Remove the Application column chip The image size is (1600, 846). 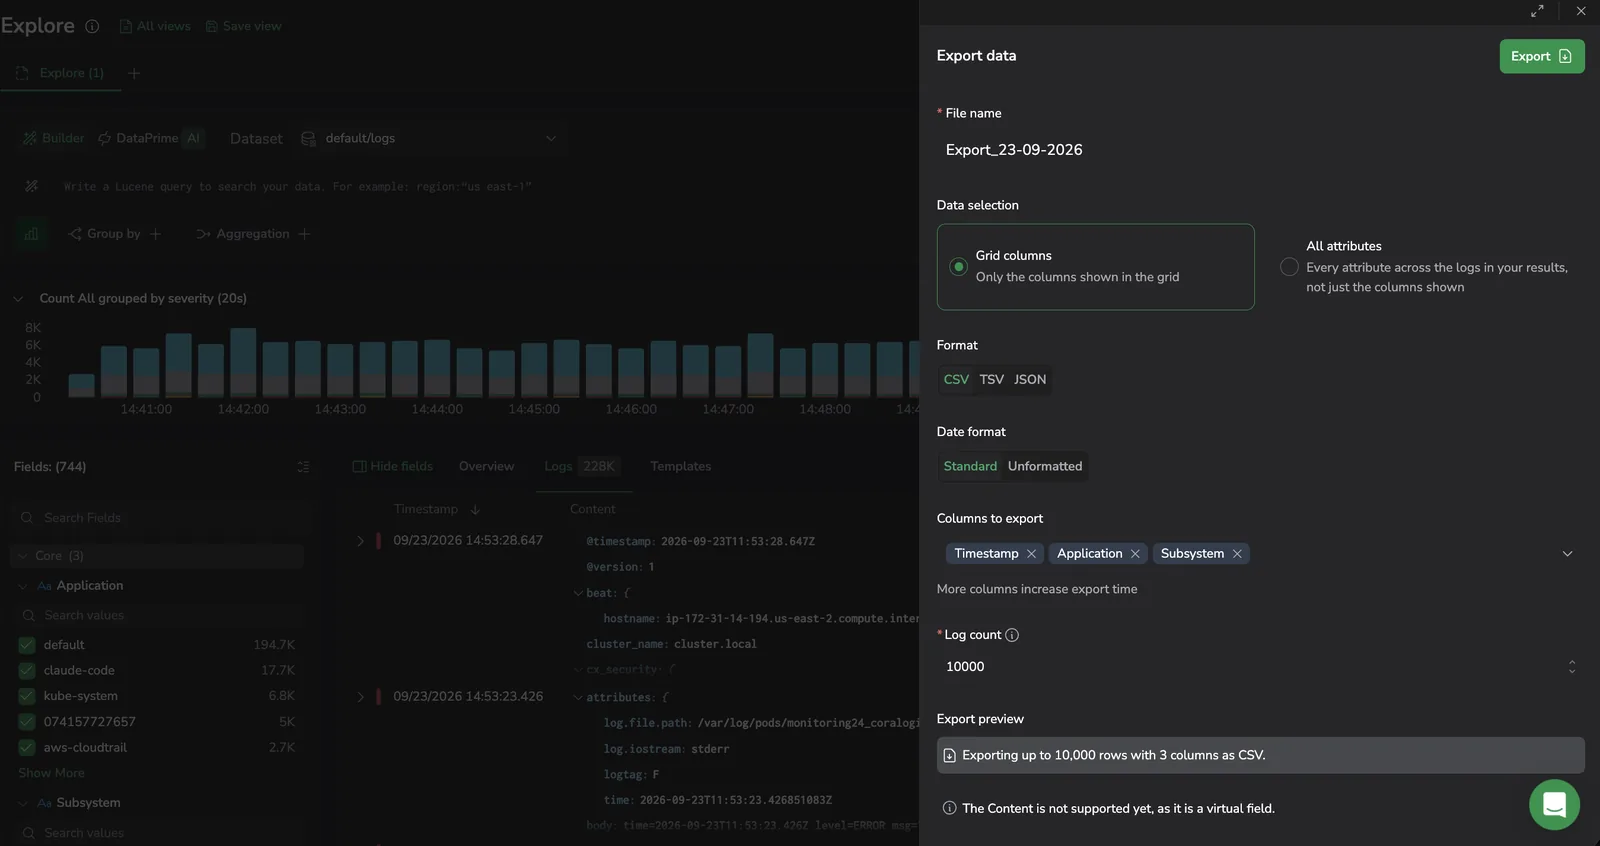pyautogui.click(x=1135, y=554)
